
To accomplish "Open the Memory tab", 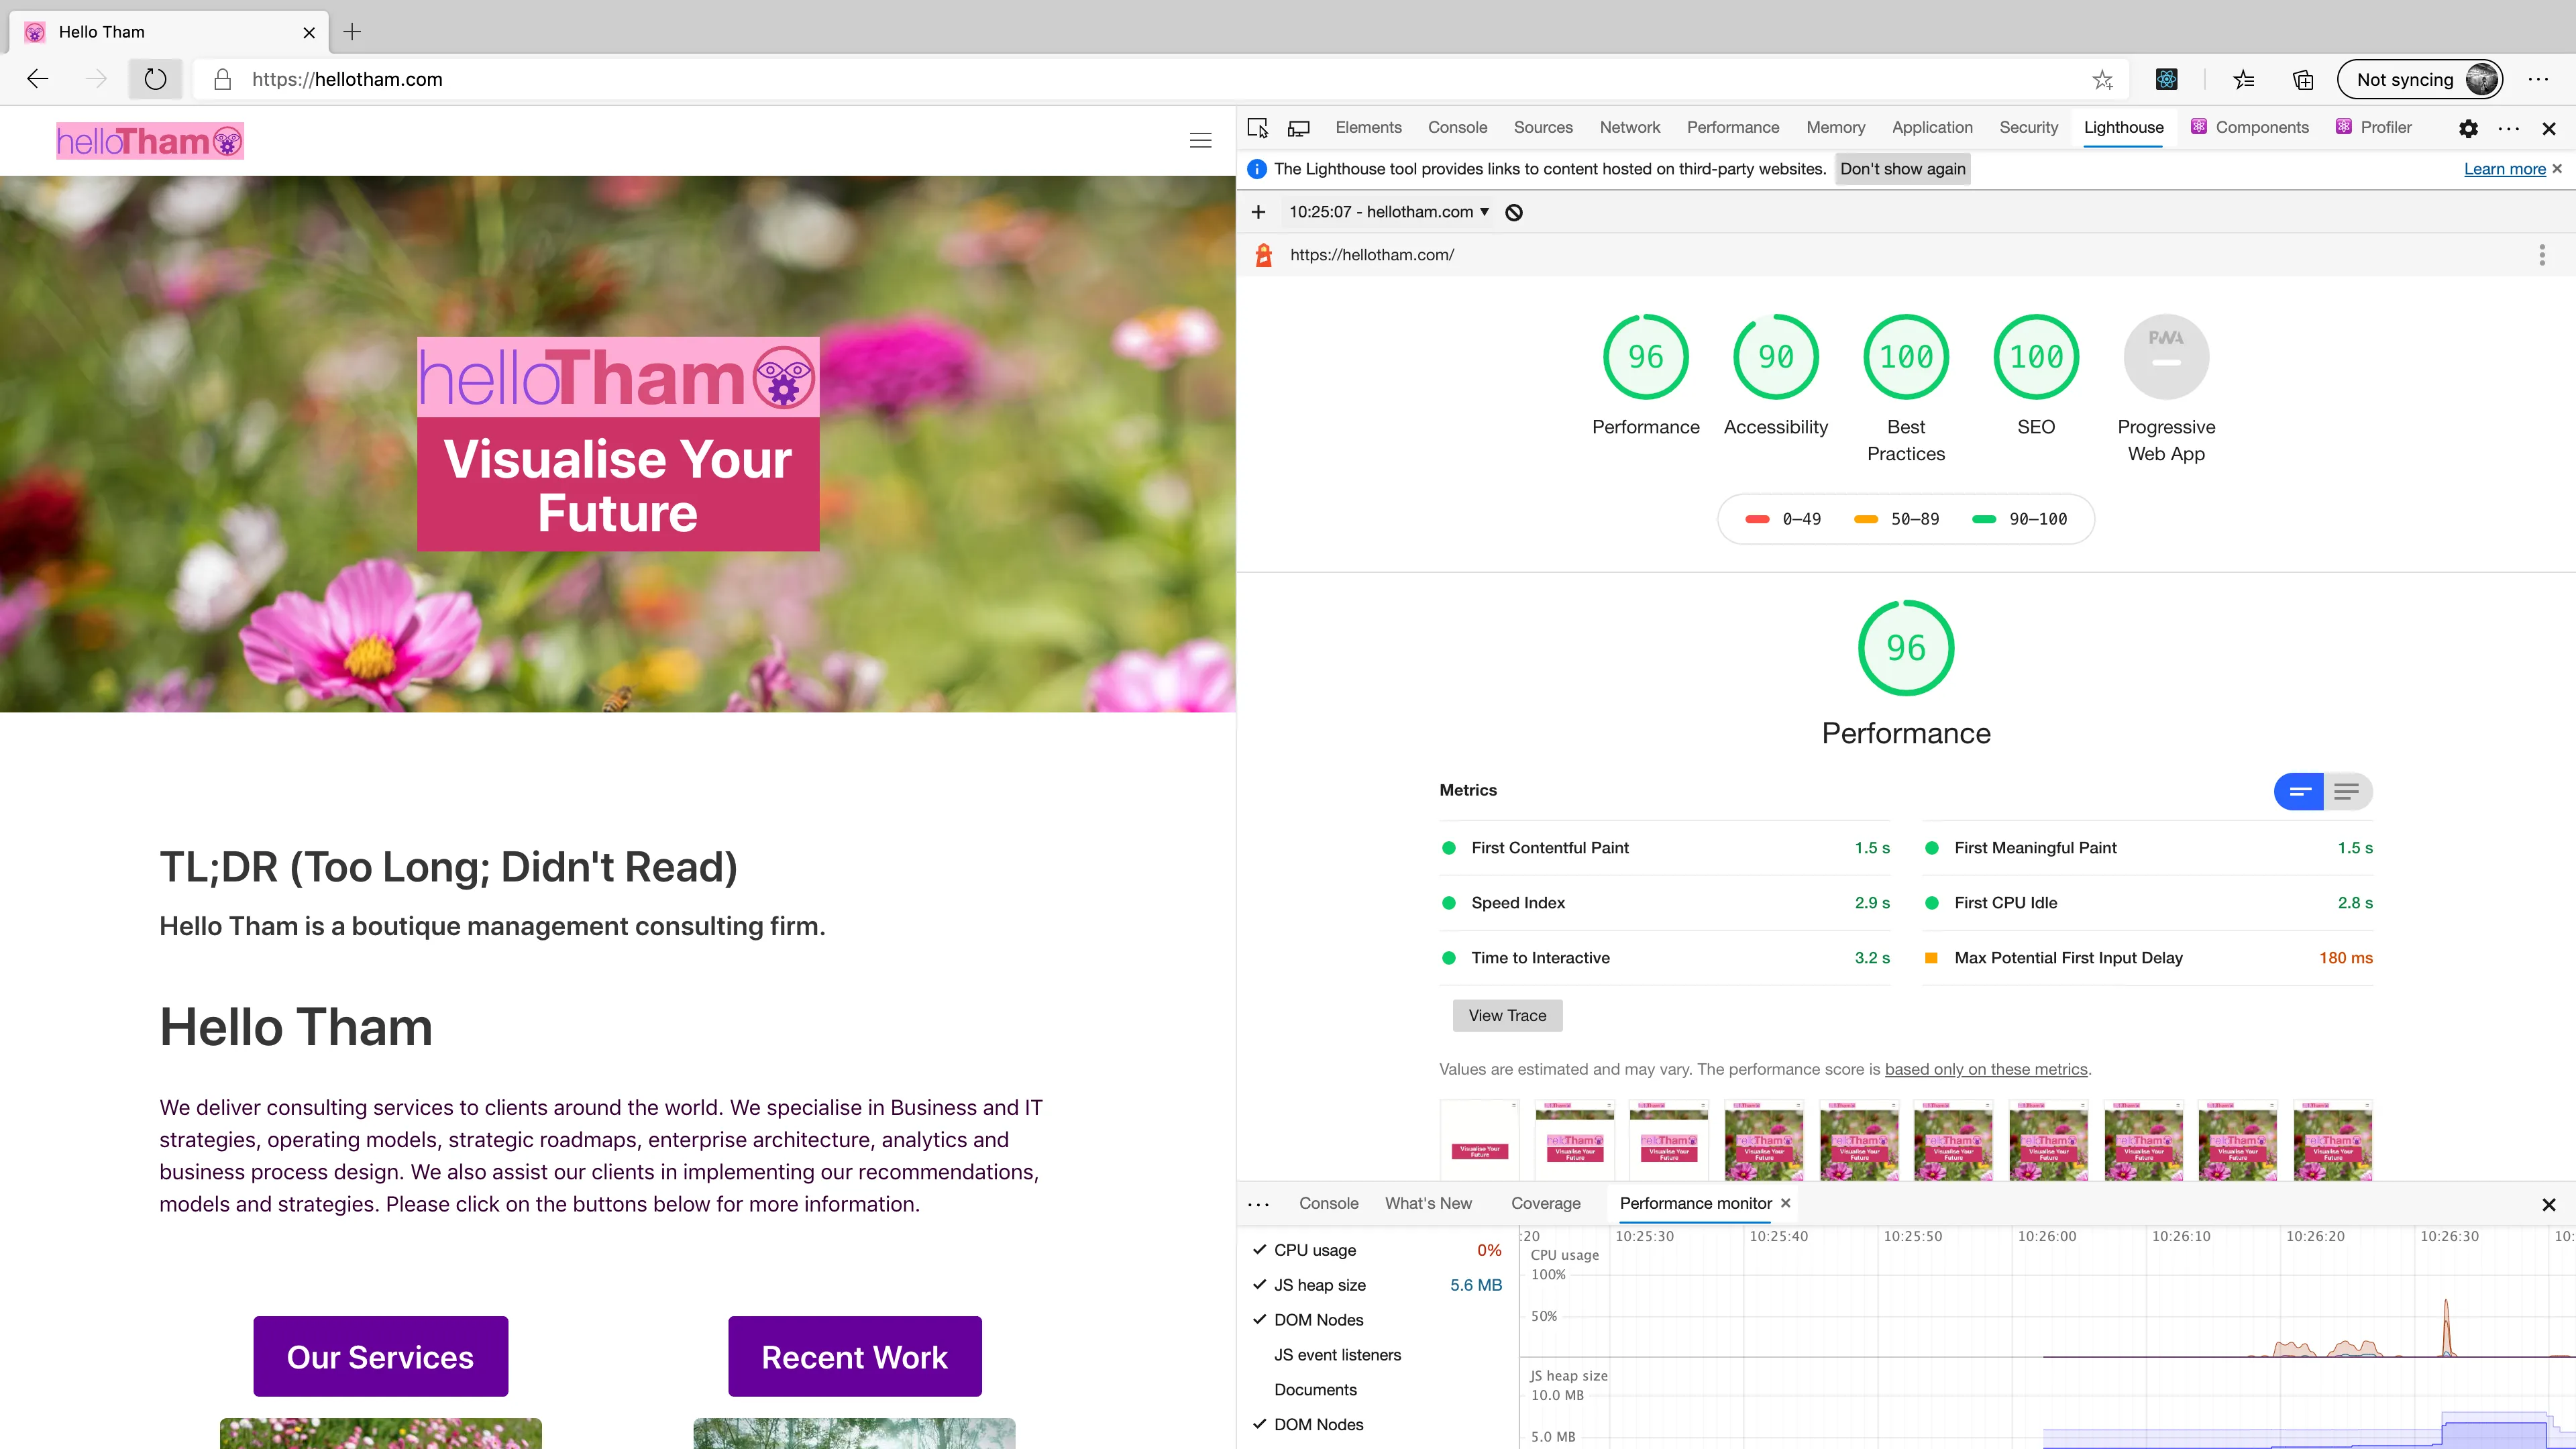I will [x=1835, y=128].
